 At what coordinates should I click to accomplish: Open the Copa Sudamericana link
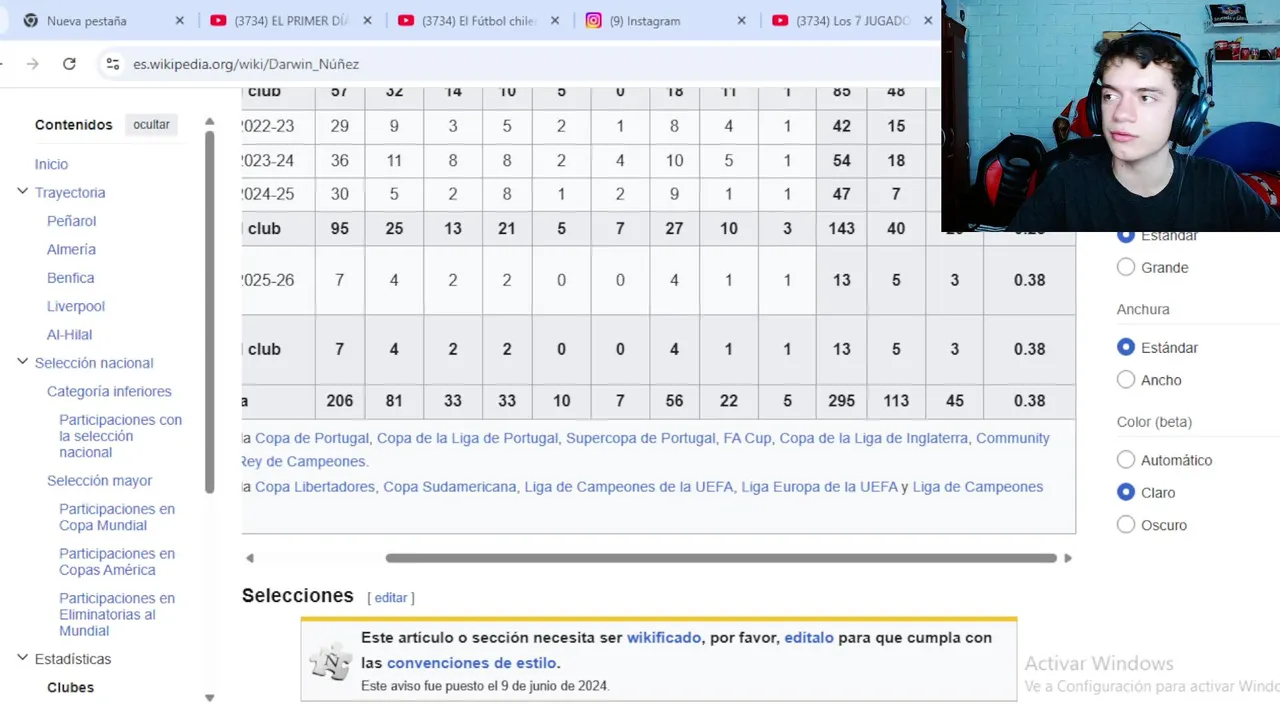click(450, 487)
